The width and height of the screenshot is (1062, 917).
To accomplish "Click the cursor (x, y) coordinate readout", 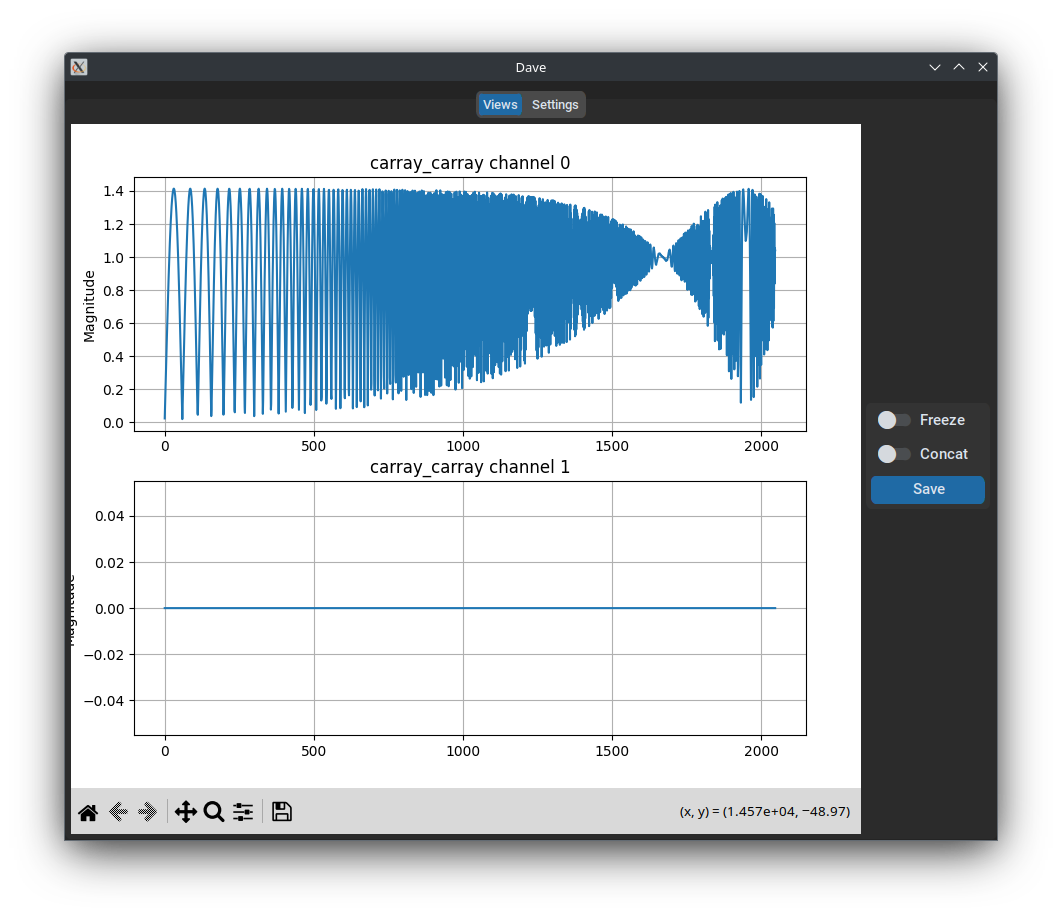I will click(765, 812).
